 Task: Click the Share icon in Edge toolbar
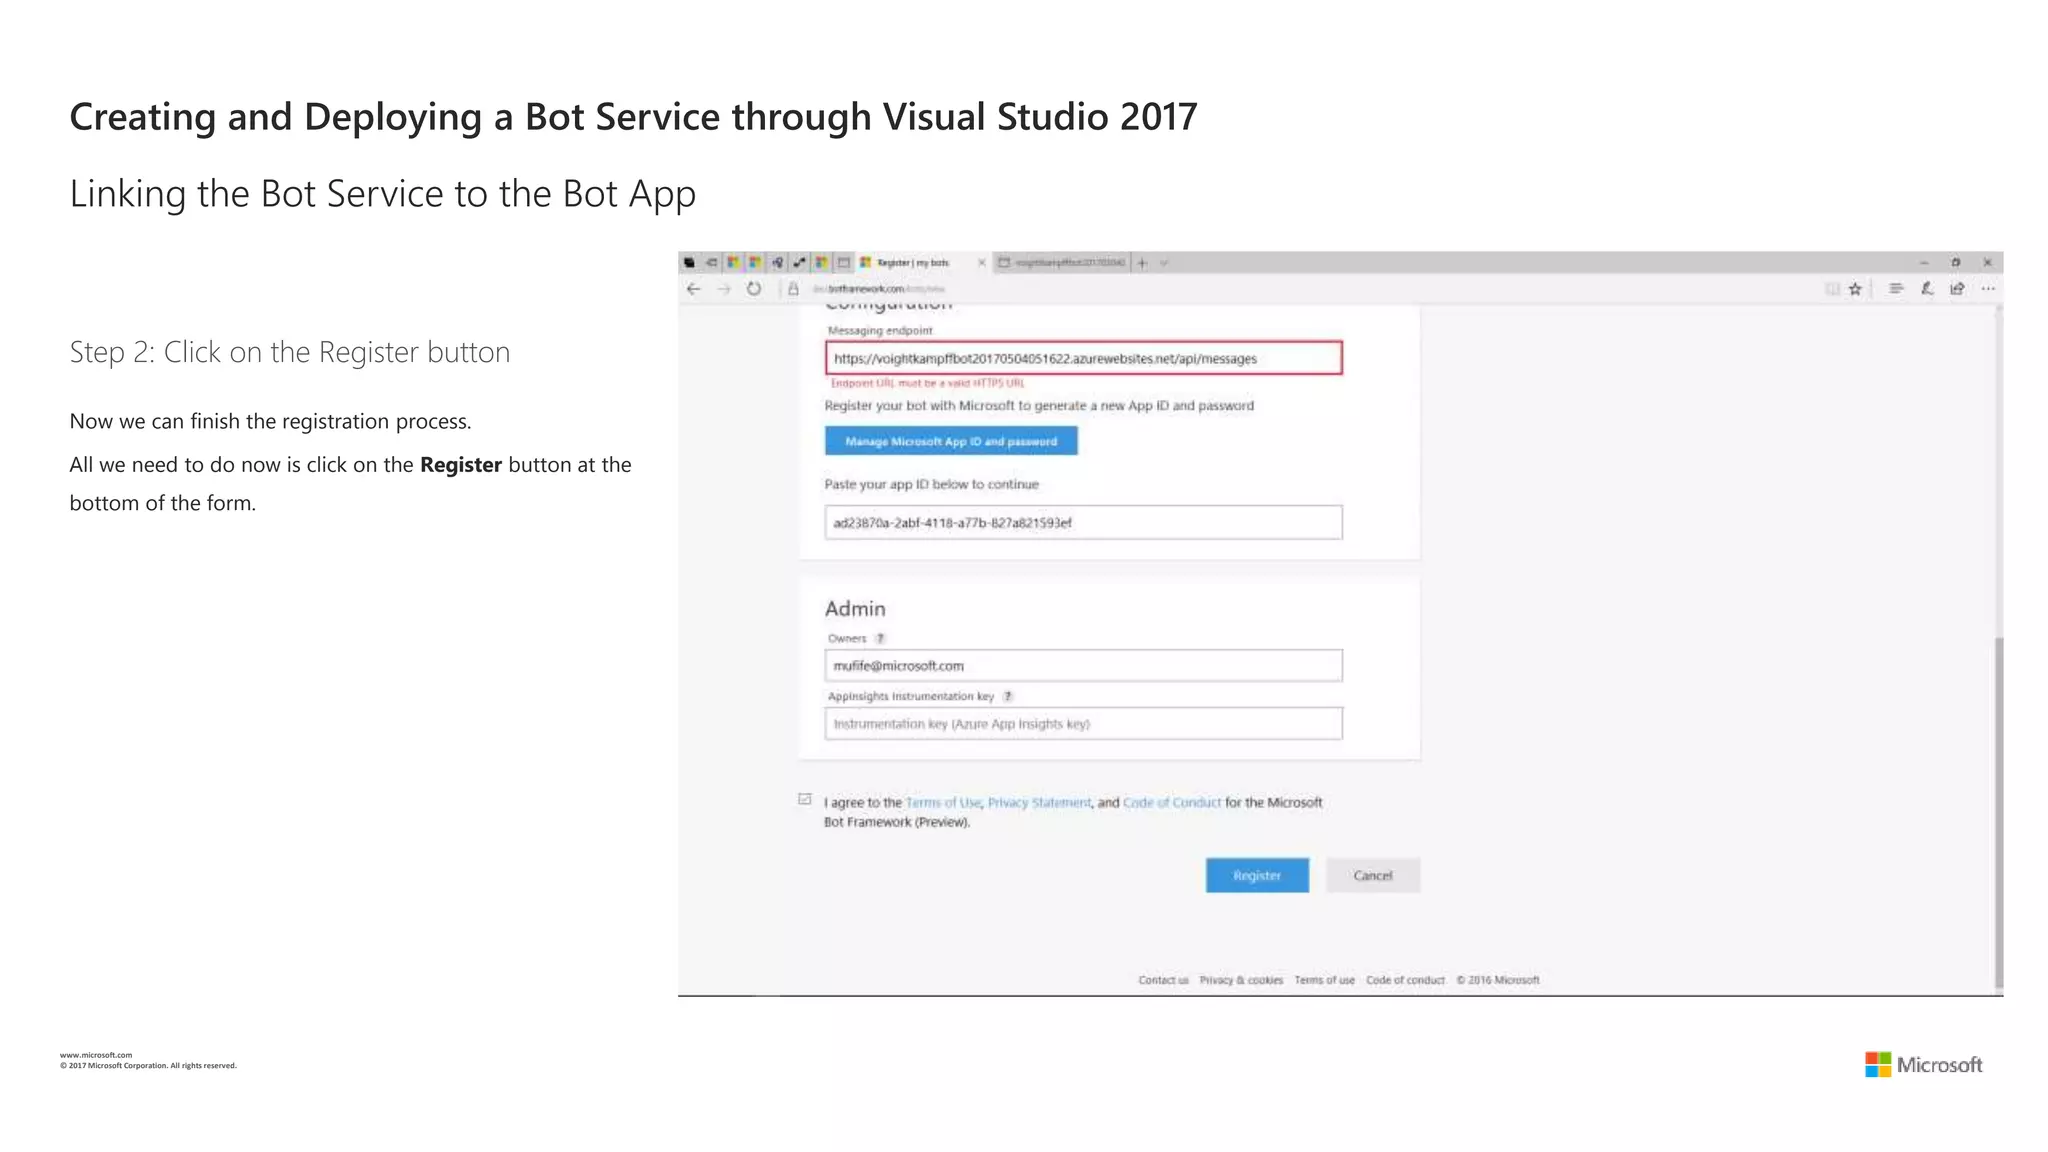[x=1957, y=289]
